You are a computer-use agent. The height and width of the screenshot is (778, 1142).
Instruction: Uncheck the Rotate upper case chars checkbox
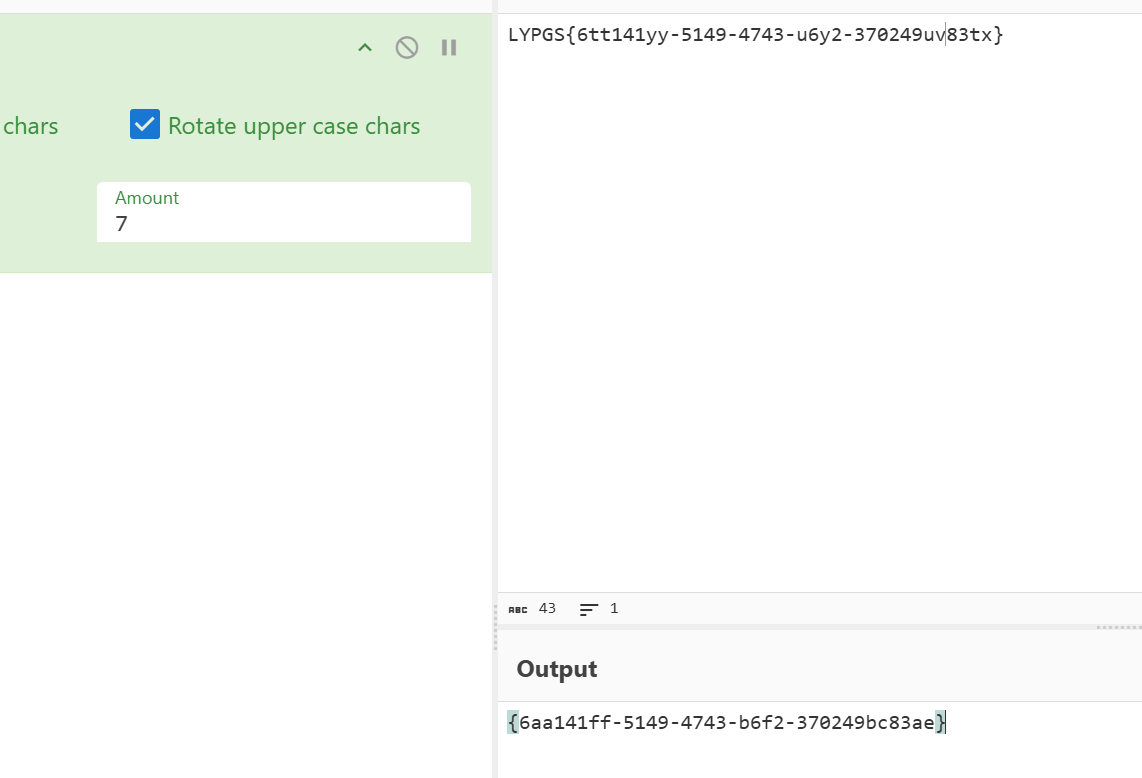pos(145,125)
